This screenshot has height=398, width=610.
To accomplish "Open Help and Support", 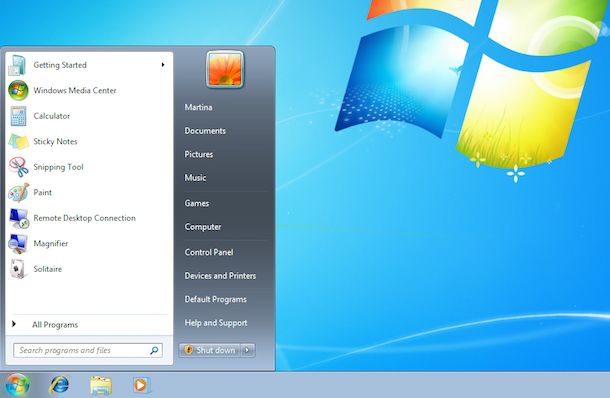I will (216, 323).
